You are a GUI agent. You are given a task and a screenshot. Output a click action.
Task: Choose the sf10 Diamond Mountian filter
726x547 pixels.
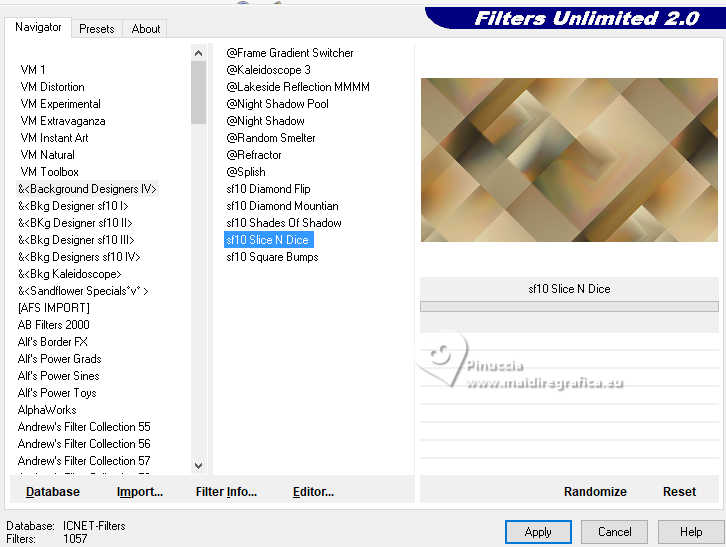282,206
